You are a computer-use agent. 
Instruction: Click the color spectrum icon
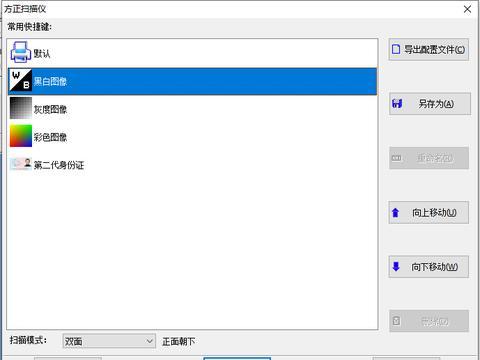pyautogui.click(x=21, y=136)
